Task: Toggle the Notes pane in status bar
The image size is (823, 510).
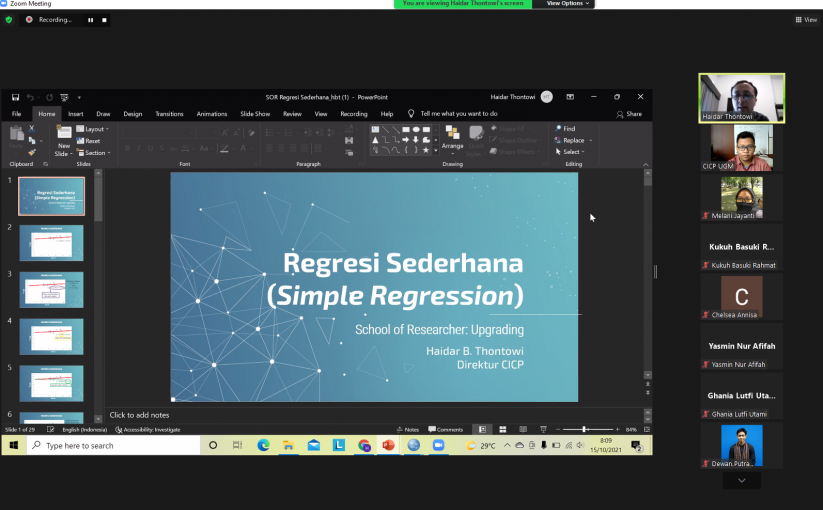Action: 408,429
